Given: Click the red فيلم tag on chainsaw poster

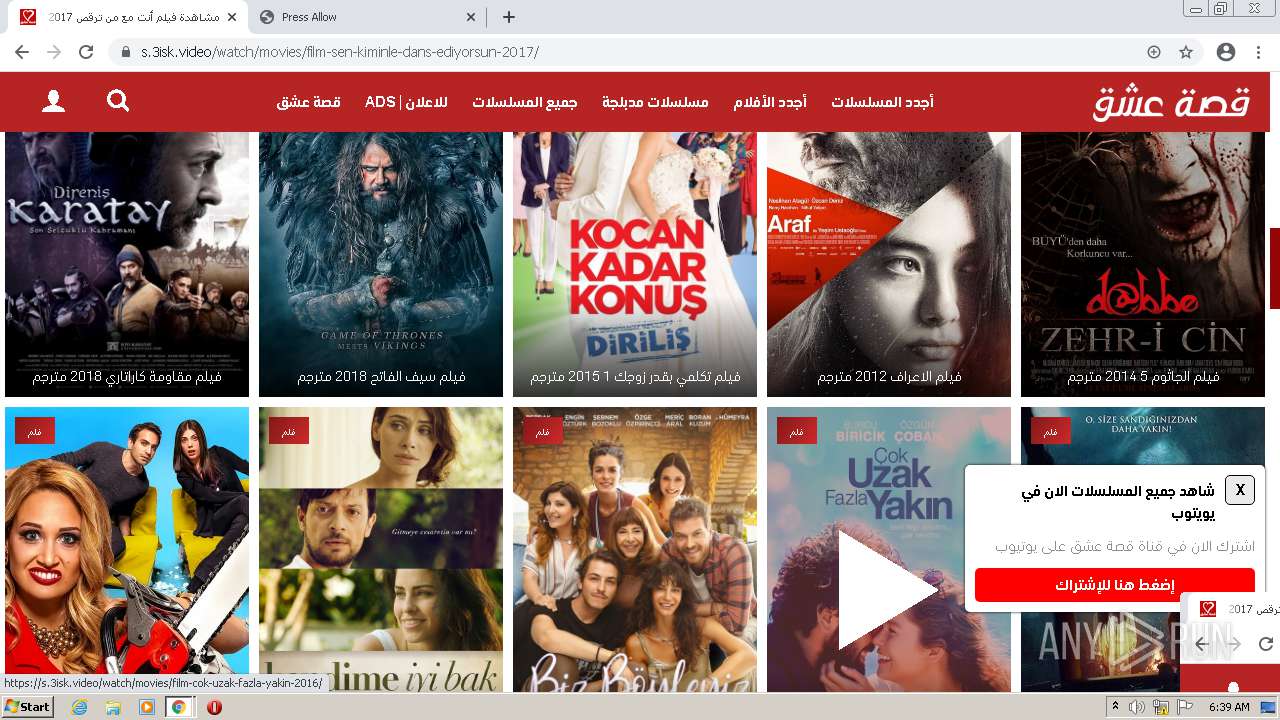Looking at the screenshot, I should pyautogui.click(x=35, y=431).
